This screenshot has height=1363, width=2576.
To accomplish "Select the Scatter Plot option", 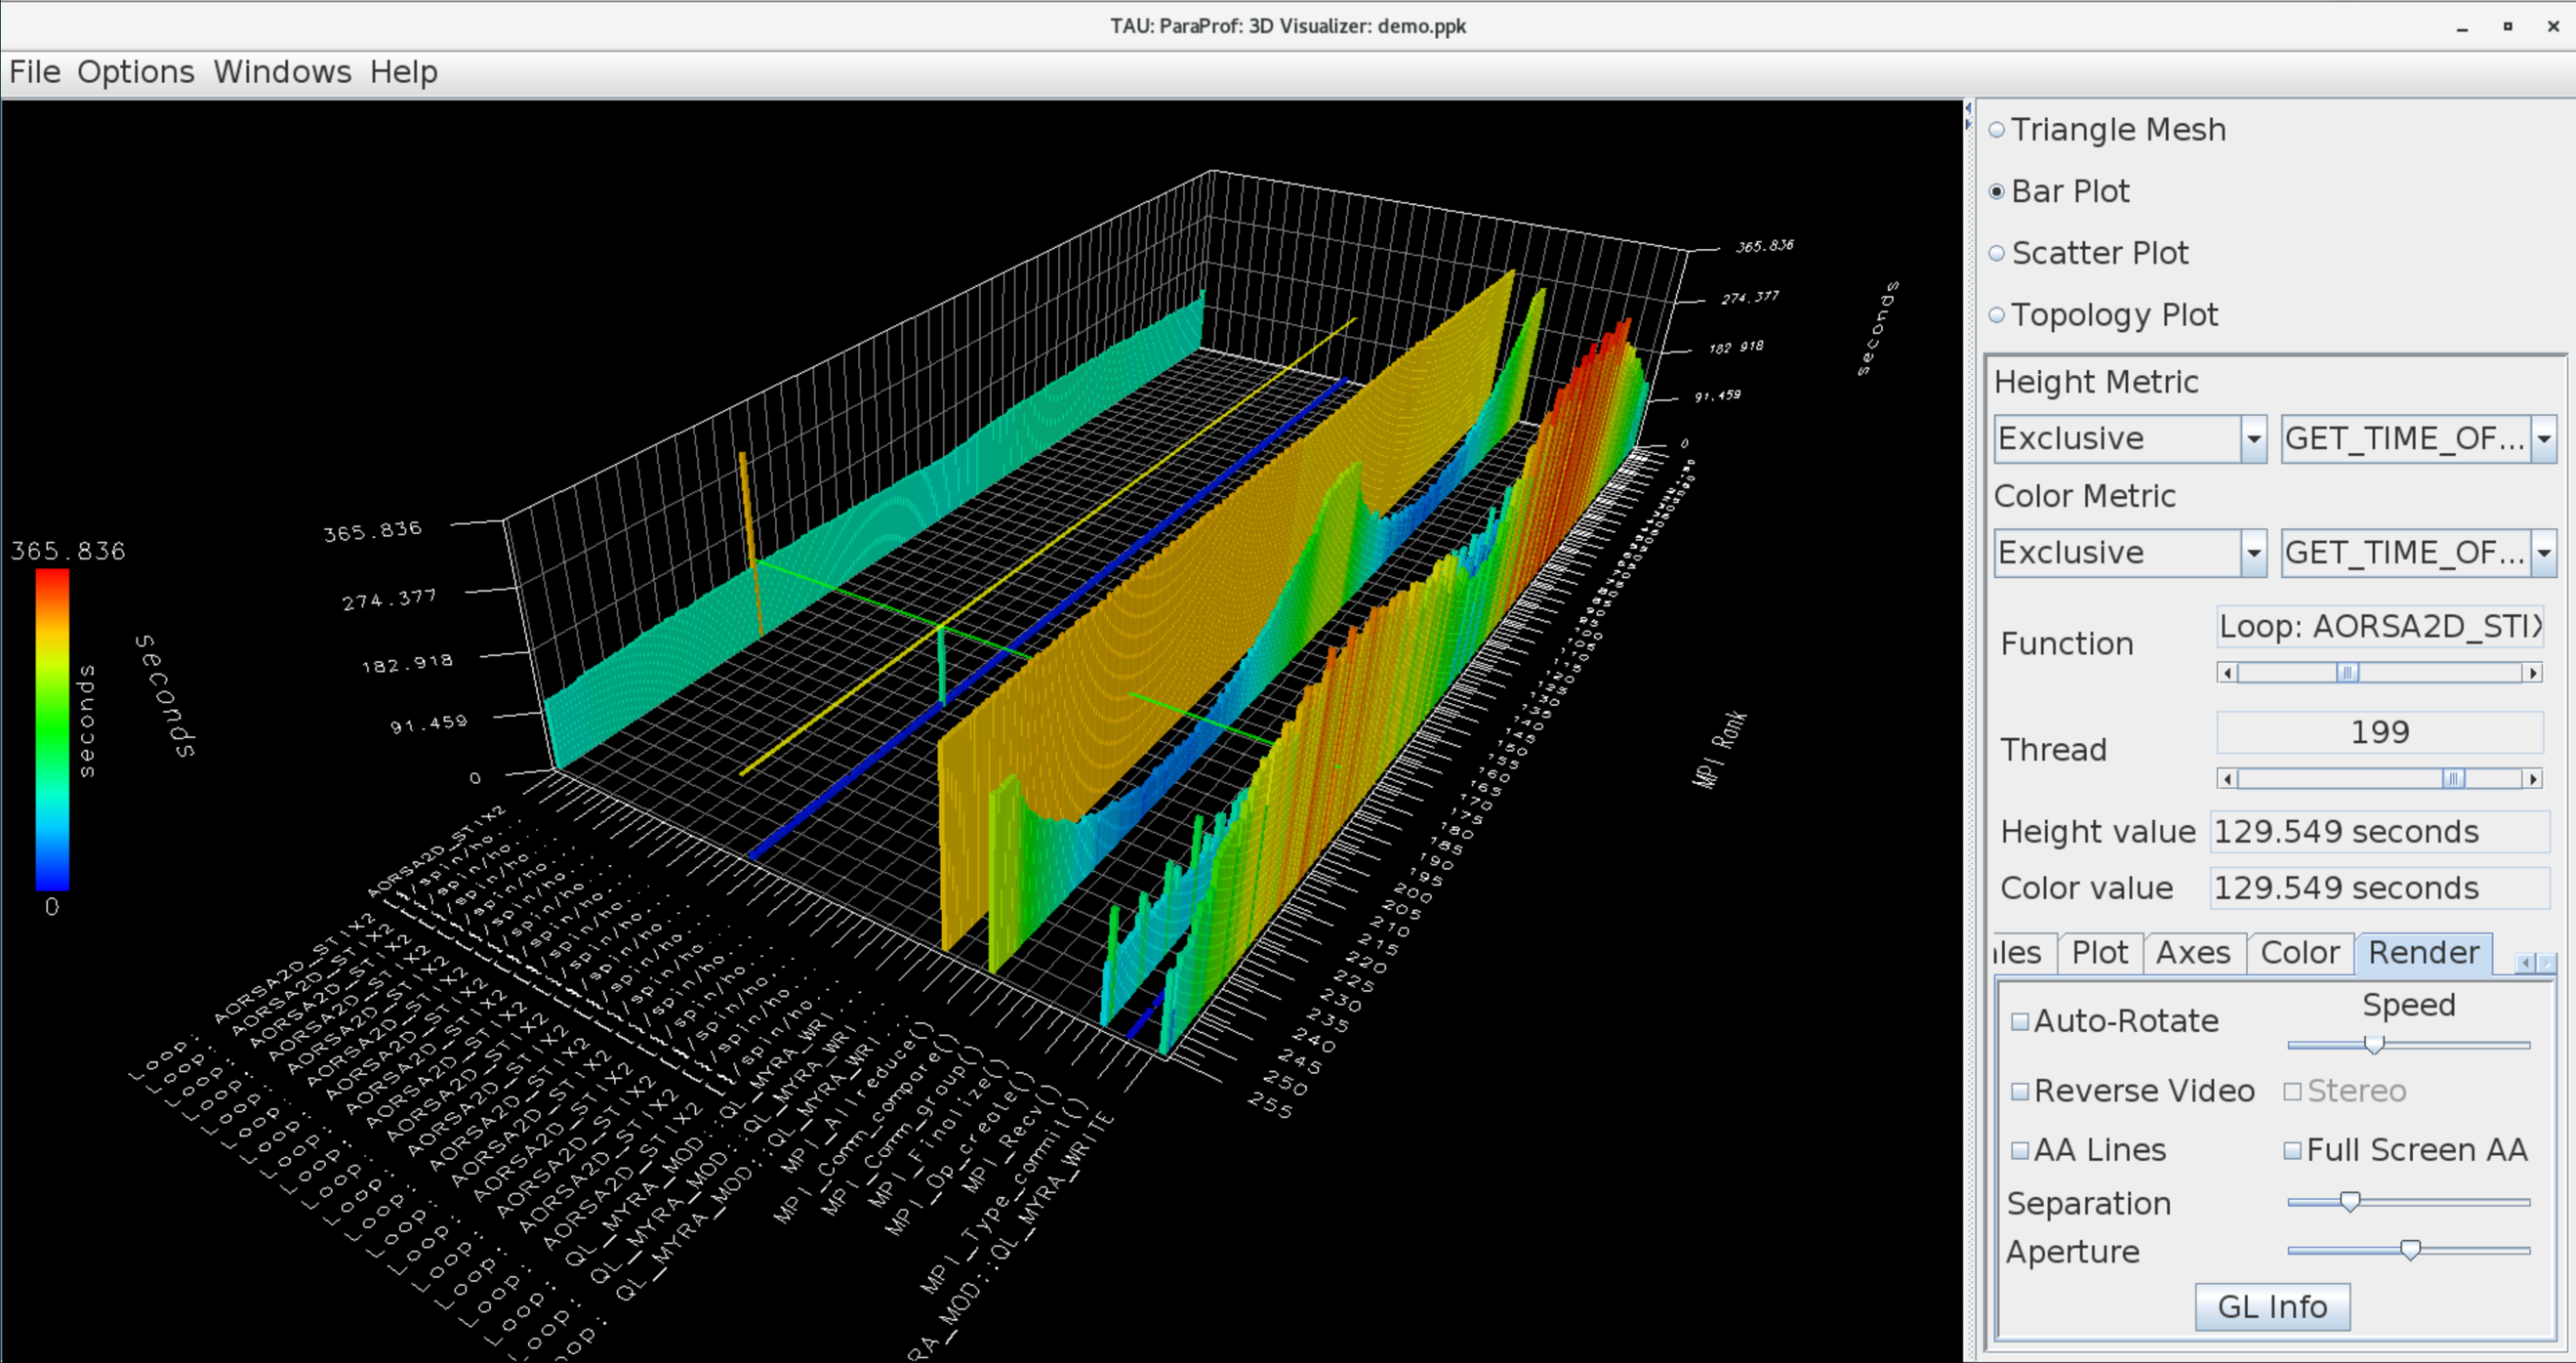I will (x=1997, y=254).
